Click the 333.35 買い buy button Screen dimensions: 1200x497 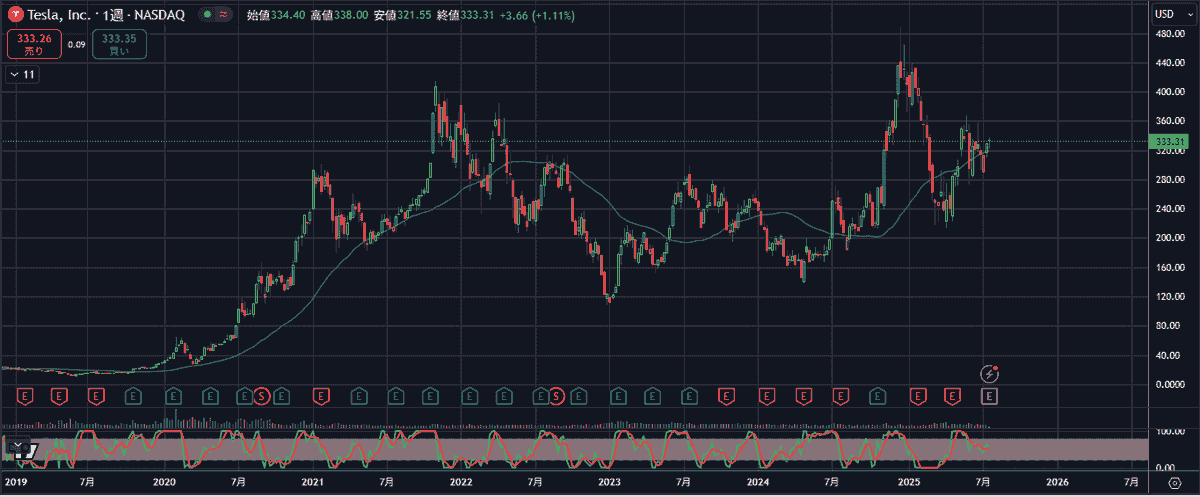119,44
